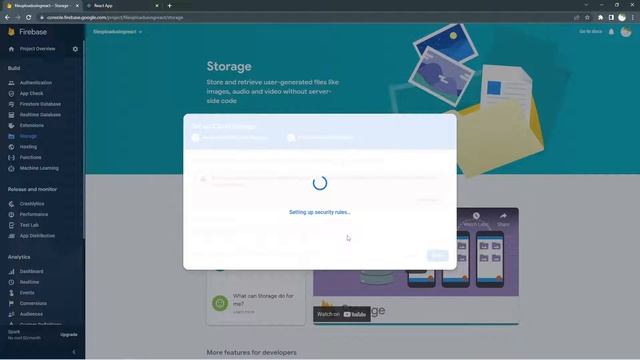Viewport: 640px width, 360px height.
Task: Close the React App tab
Action: (157, 6)
